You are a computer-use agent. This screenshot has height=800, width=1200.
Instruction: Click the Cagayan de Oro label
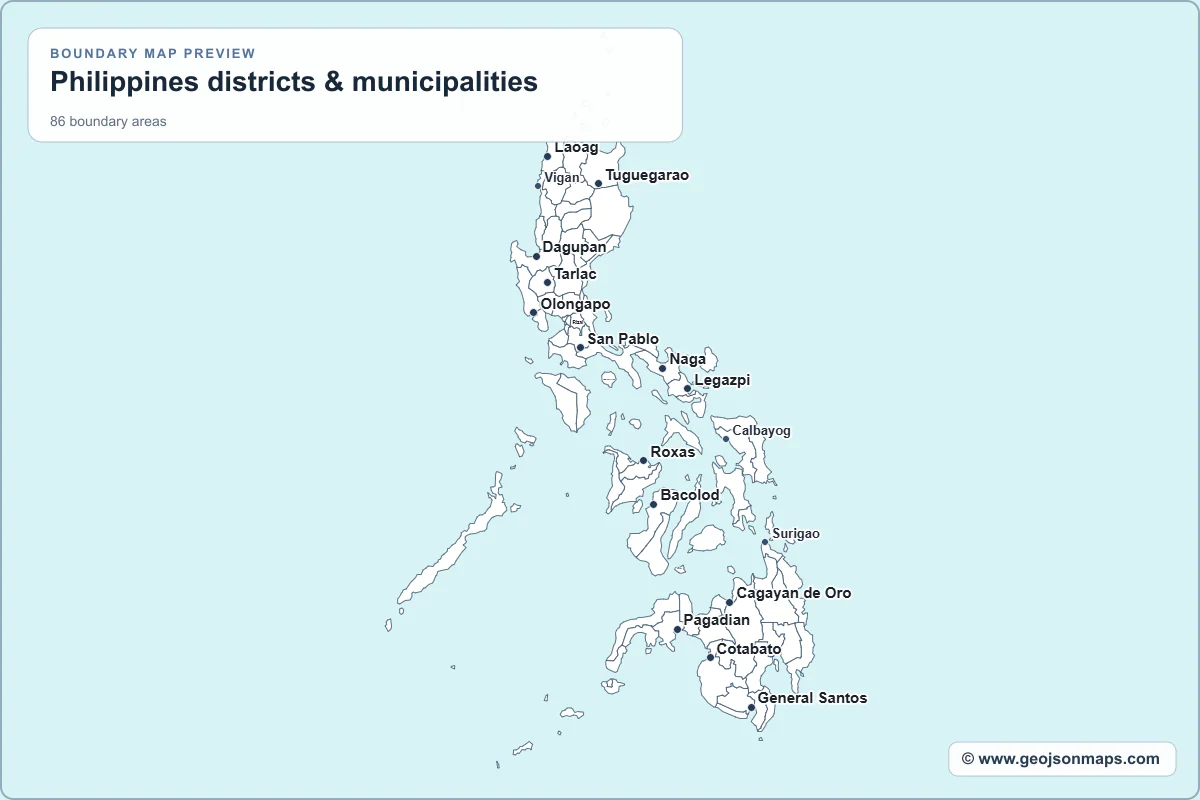(x=794, y=593)
